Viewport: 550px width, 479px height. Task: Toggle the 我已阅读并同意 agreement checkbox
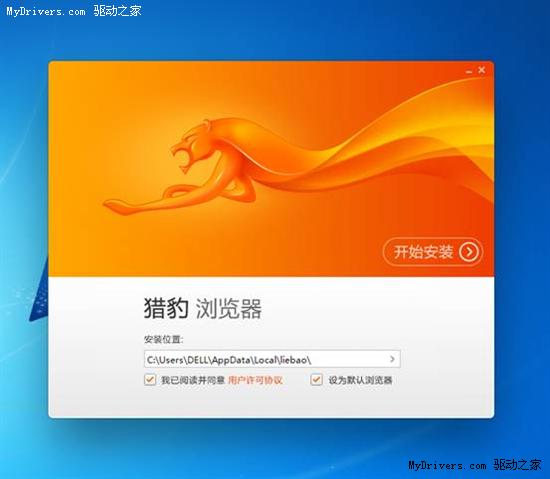(150, 380)
